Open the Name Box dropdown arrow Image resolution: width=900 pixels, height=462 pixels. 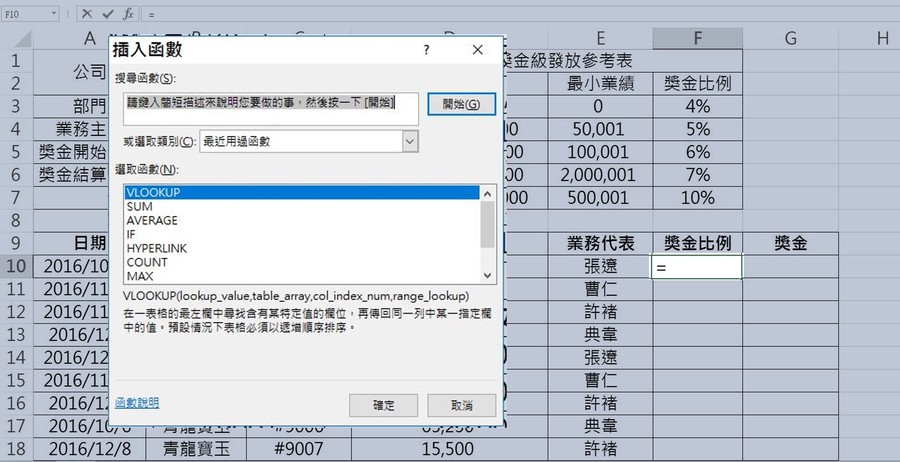(53, 14)
